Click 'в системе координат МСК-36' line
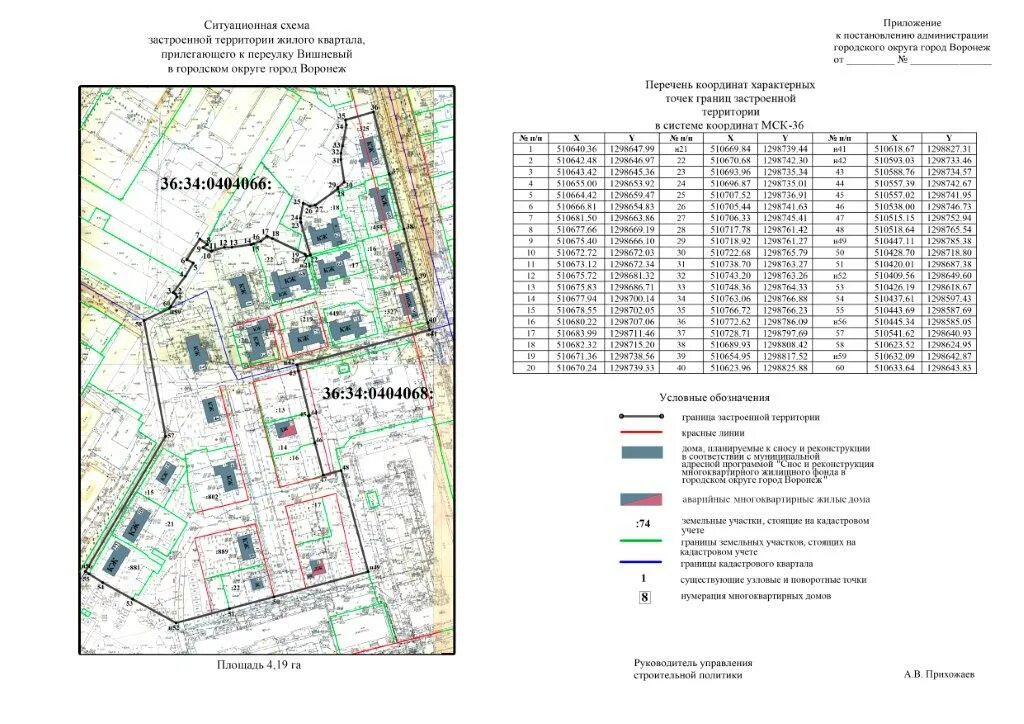The width and height of the screenshot is (1024, 724). coord(729,125)
